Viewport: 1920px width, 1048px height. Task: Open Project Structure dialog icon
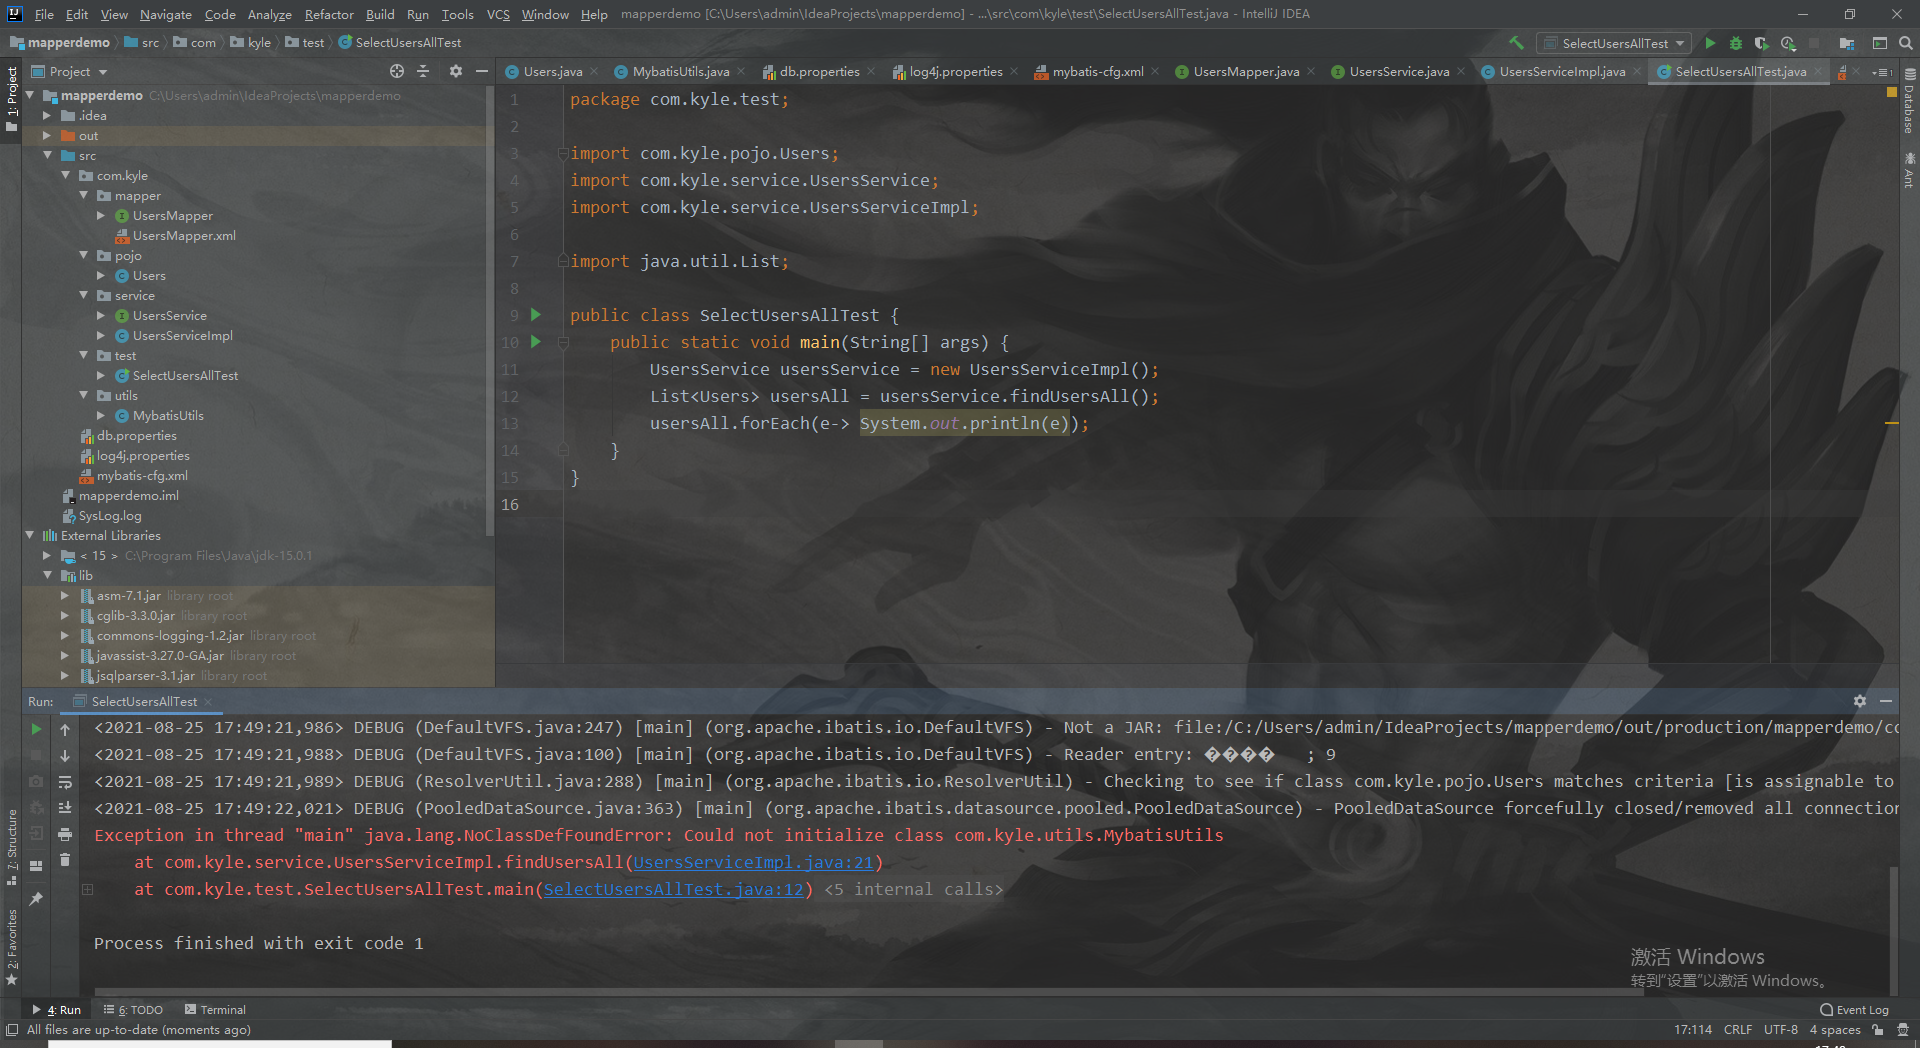click(1847, 43)
